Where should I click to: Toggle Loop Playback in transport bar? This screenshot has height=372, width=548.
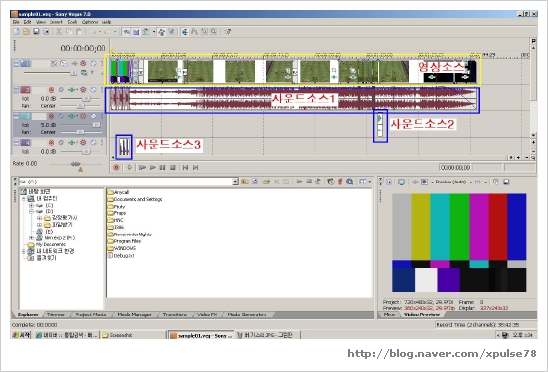point(130,167)
